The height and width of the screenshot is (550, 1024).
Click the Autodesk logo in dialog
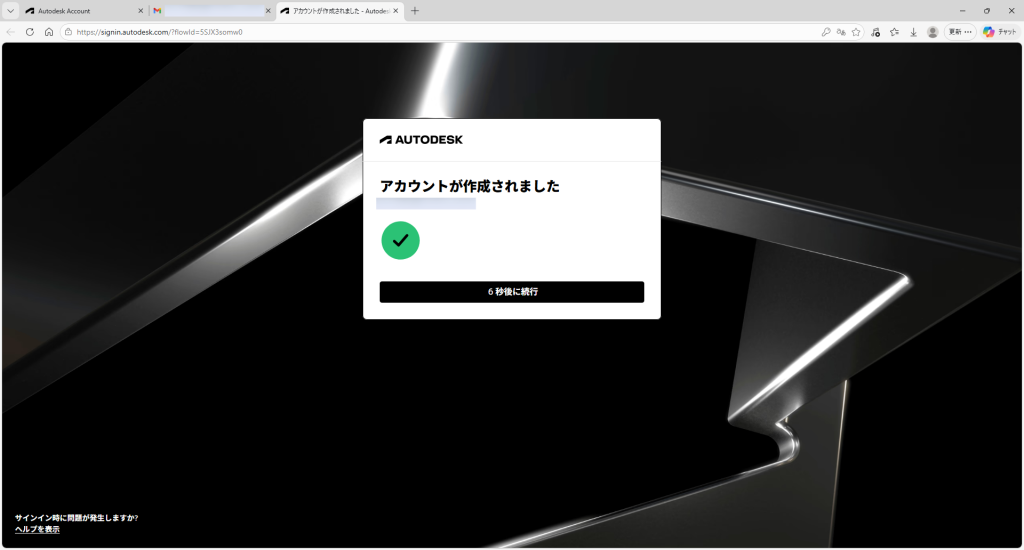[421, 140]
